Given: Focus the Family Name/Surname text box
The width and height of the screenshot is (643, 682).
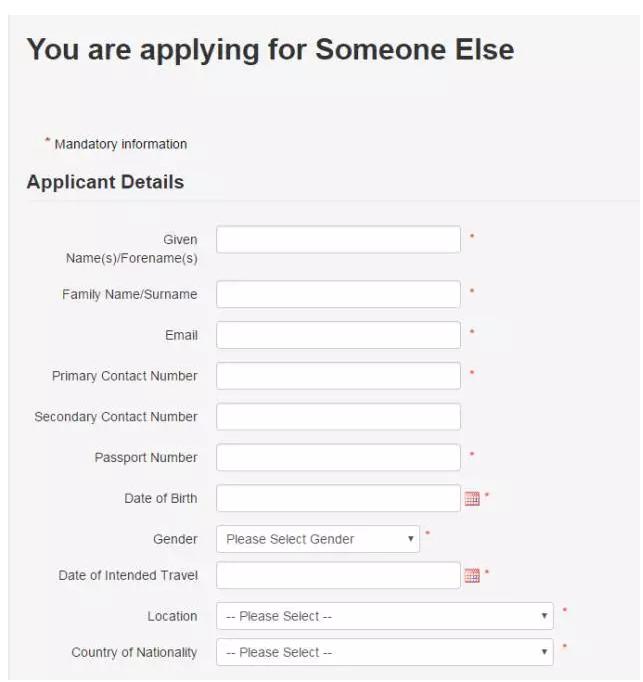Looking at the screenshot, I should (338, 294).
